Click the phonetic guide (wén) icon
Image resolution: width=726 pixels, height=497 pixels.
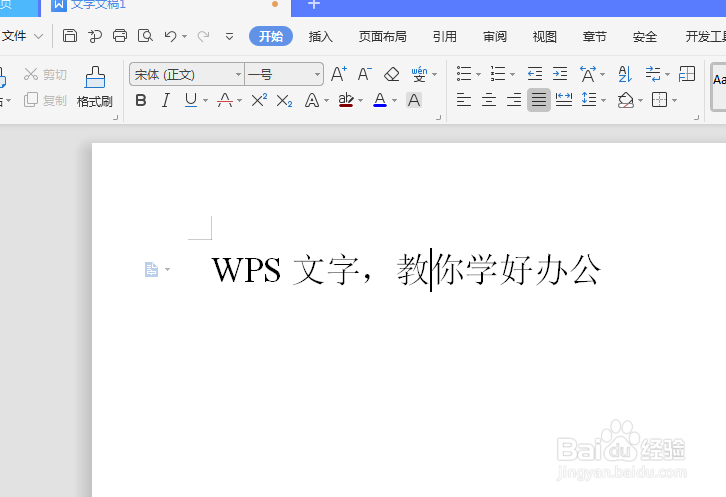(x=419, y=74)
